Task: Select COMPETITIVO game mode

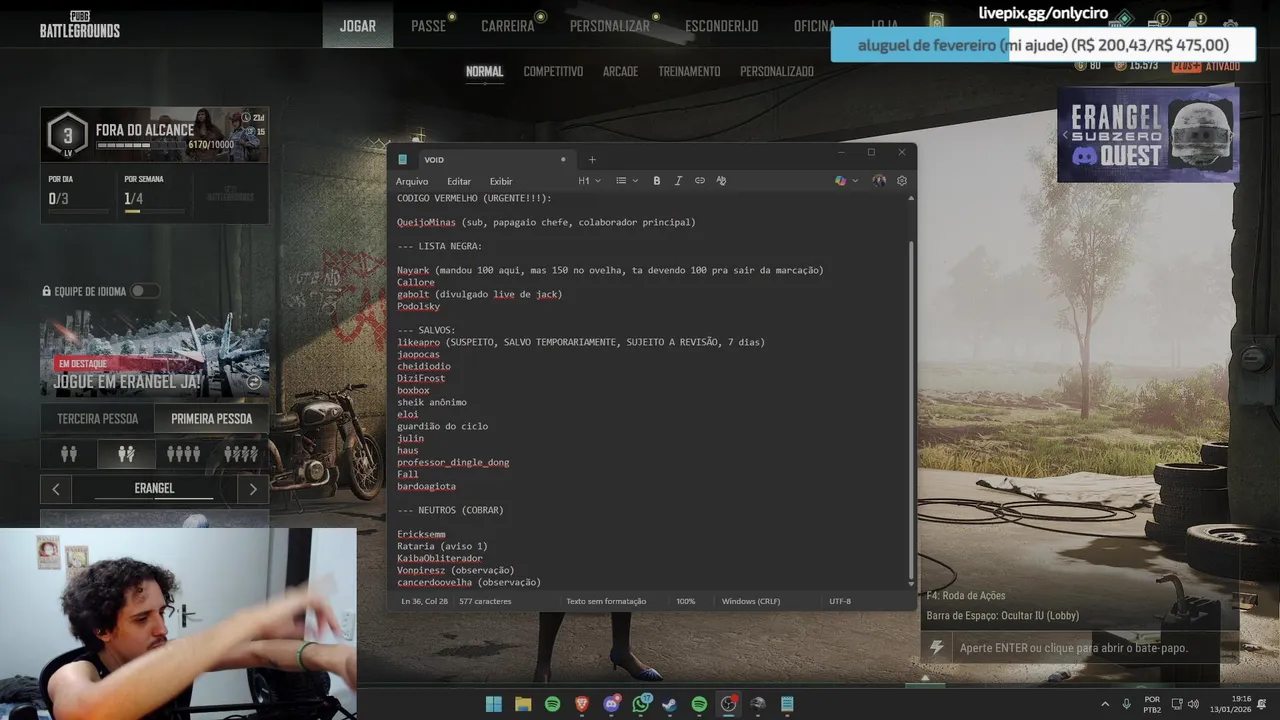Action: (553, 72)
